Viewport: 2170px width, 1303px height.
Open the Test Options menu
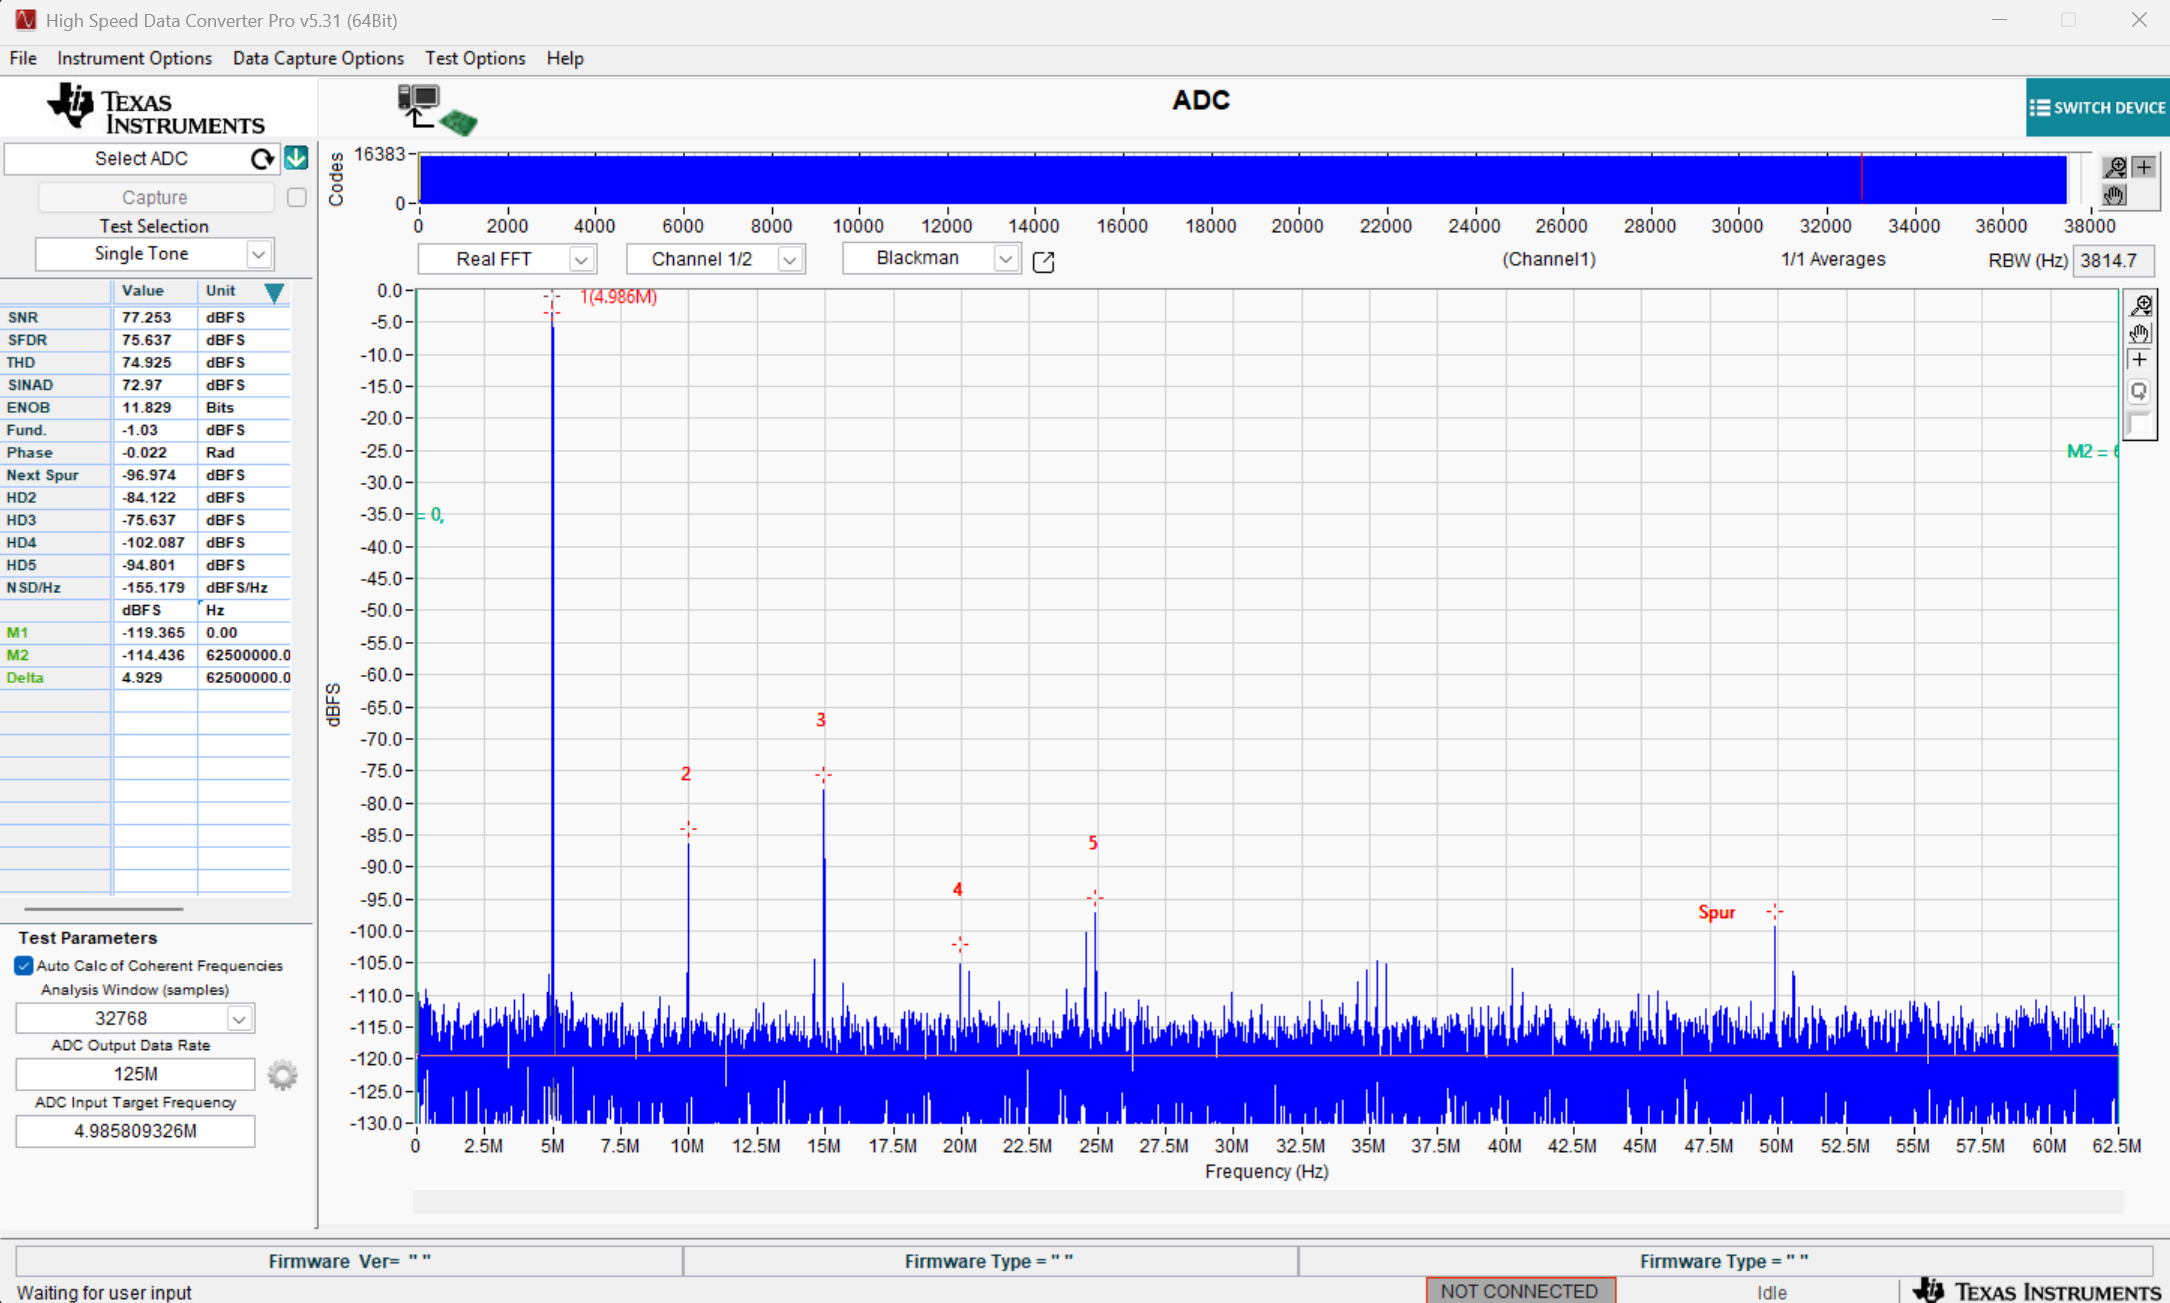[x=475, y=58]
